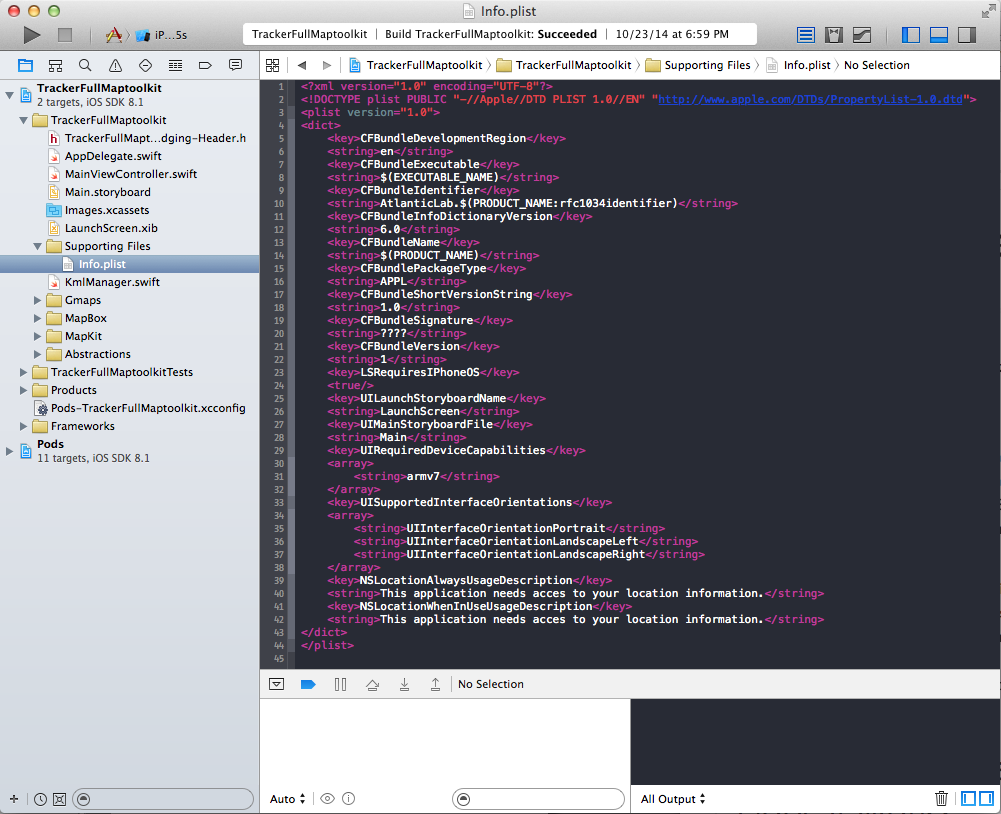The width and height of the screenshot is (1001, 814).
Task: Toggle the Utilities panel visibility
Action: (967, 34)
